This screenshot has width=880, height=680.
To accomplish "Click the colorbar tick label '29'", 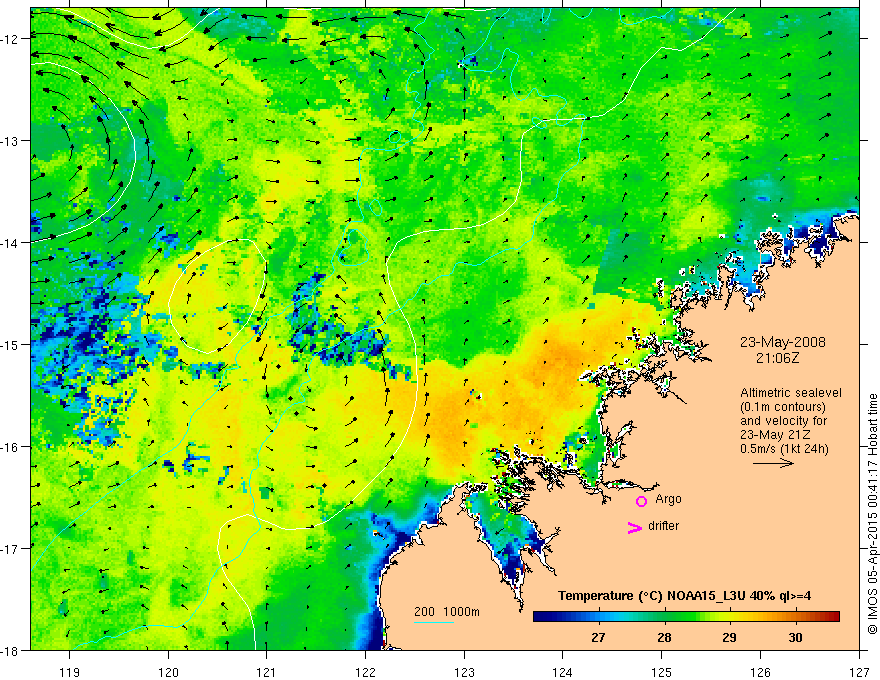I will pos(729,637).
